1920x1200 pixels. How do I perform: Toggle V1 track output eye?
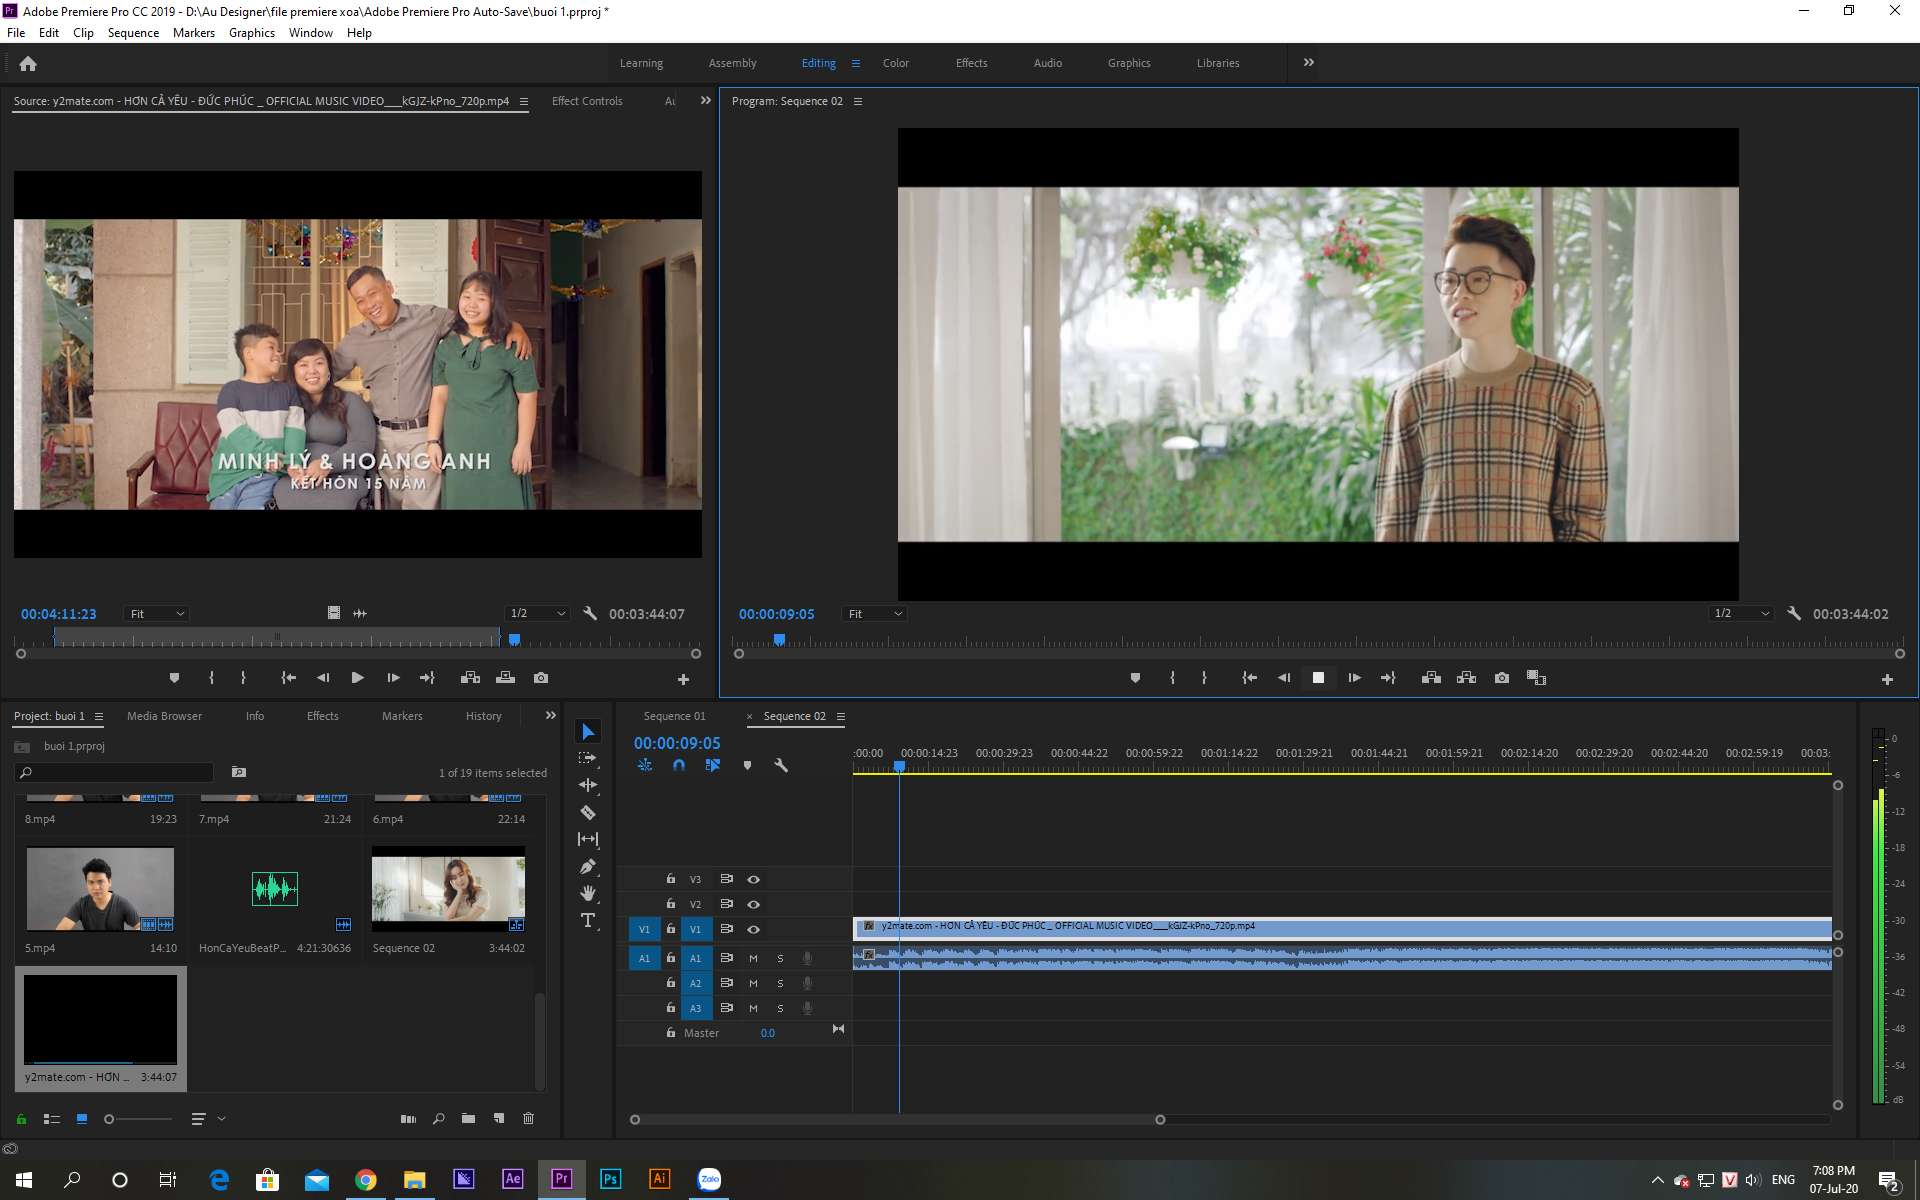click(x=754, y=929)
